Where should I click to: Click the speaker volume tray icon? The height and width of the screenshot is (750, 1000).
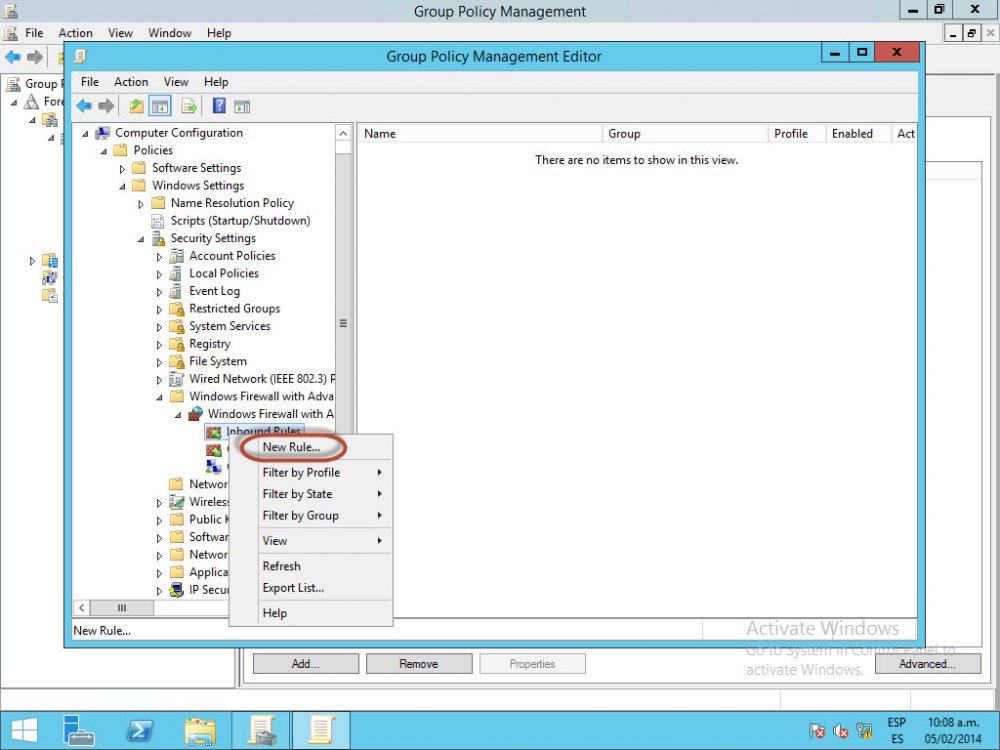(841, 731)
